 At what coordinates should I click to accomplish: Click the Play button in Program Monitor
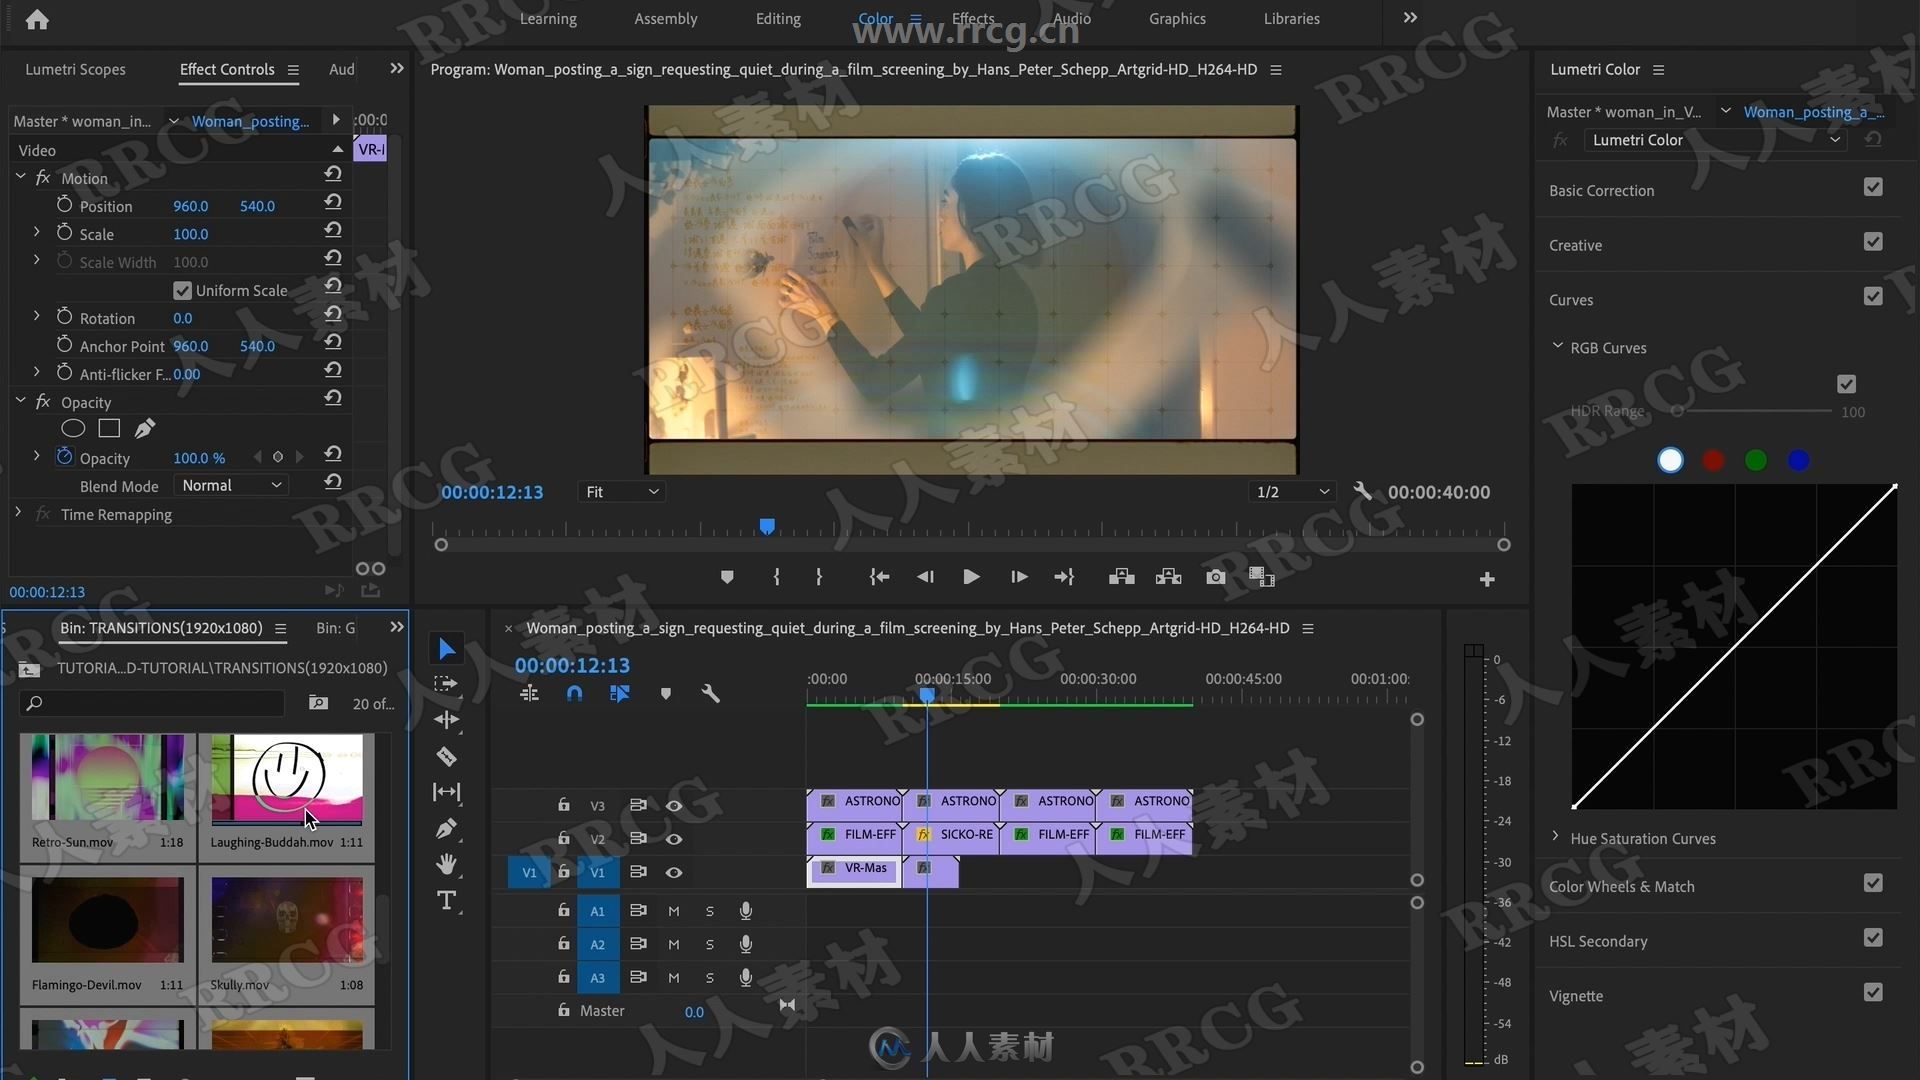(972, 576)
